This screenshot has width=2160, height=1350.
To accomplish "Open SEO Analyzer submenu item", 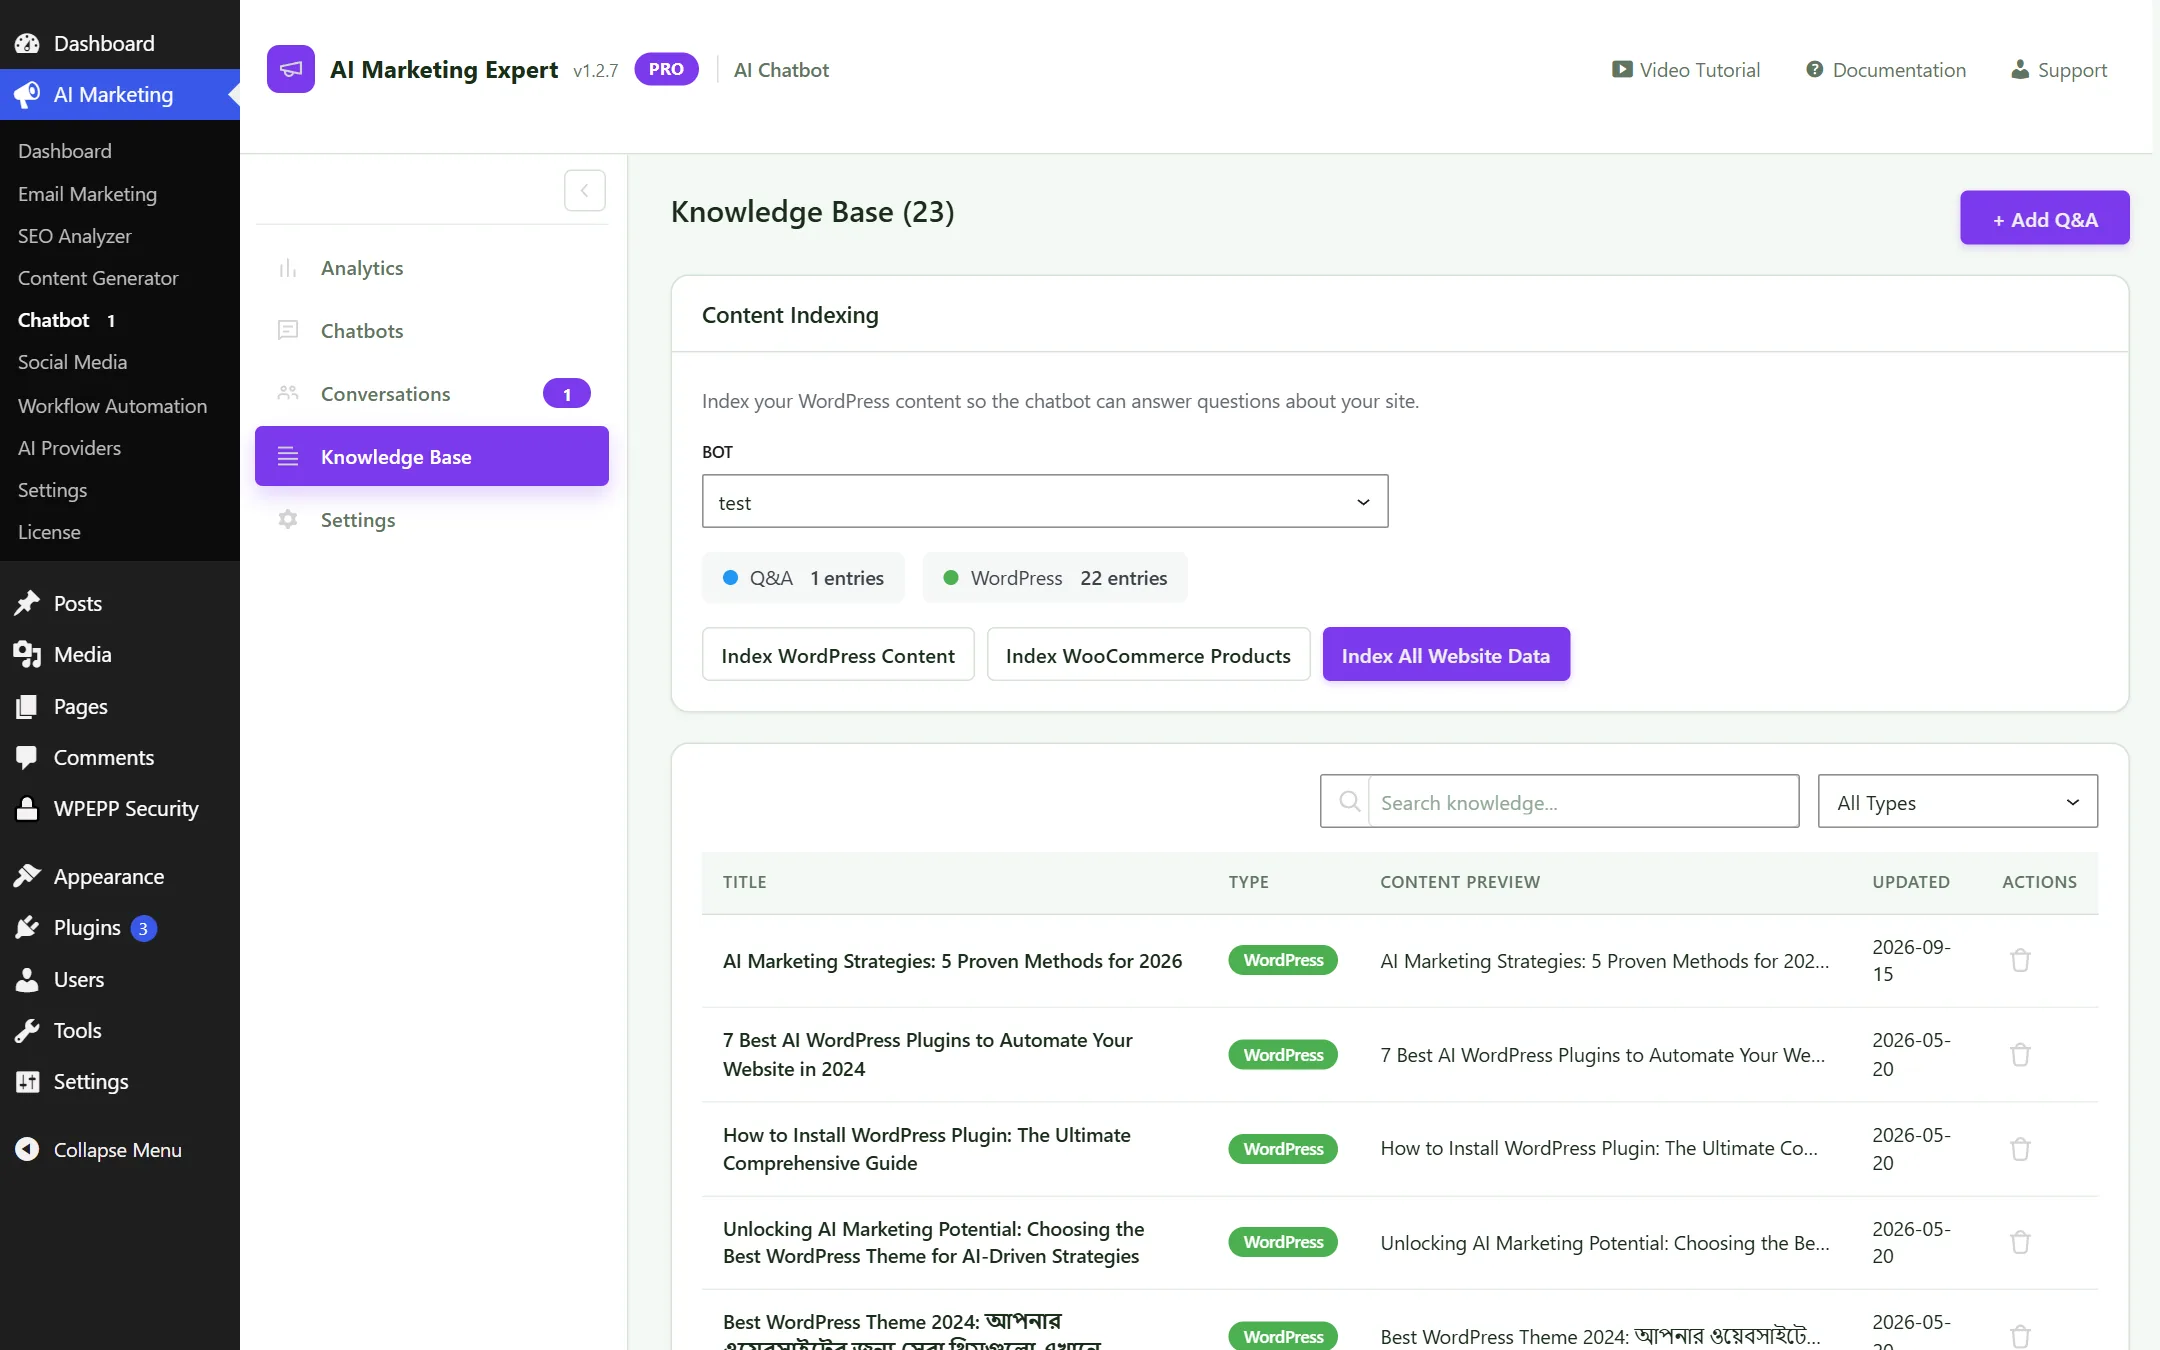I will [74, 236].
